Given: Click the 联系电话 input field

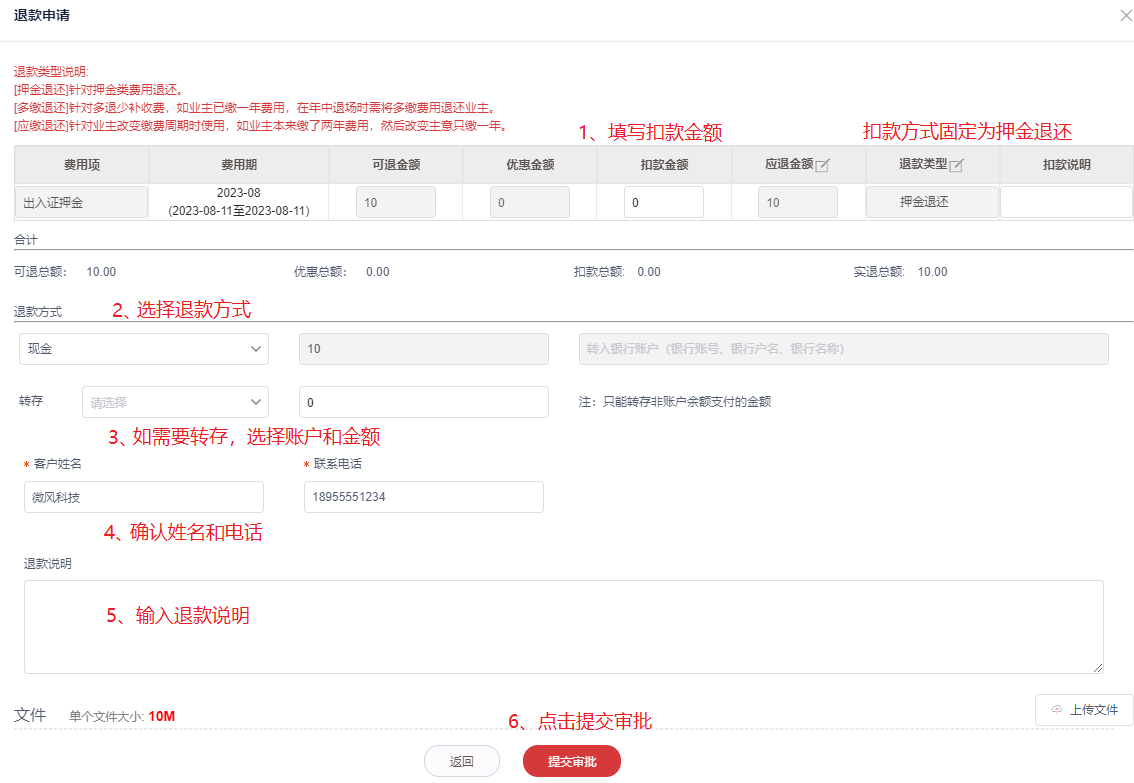Looking at the screenshot, I should [x=424, y=497].
